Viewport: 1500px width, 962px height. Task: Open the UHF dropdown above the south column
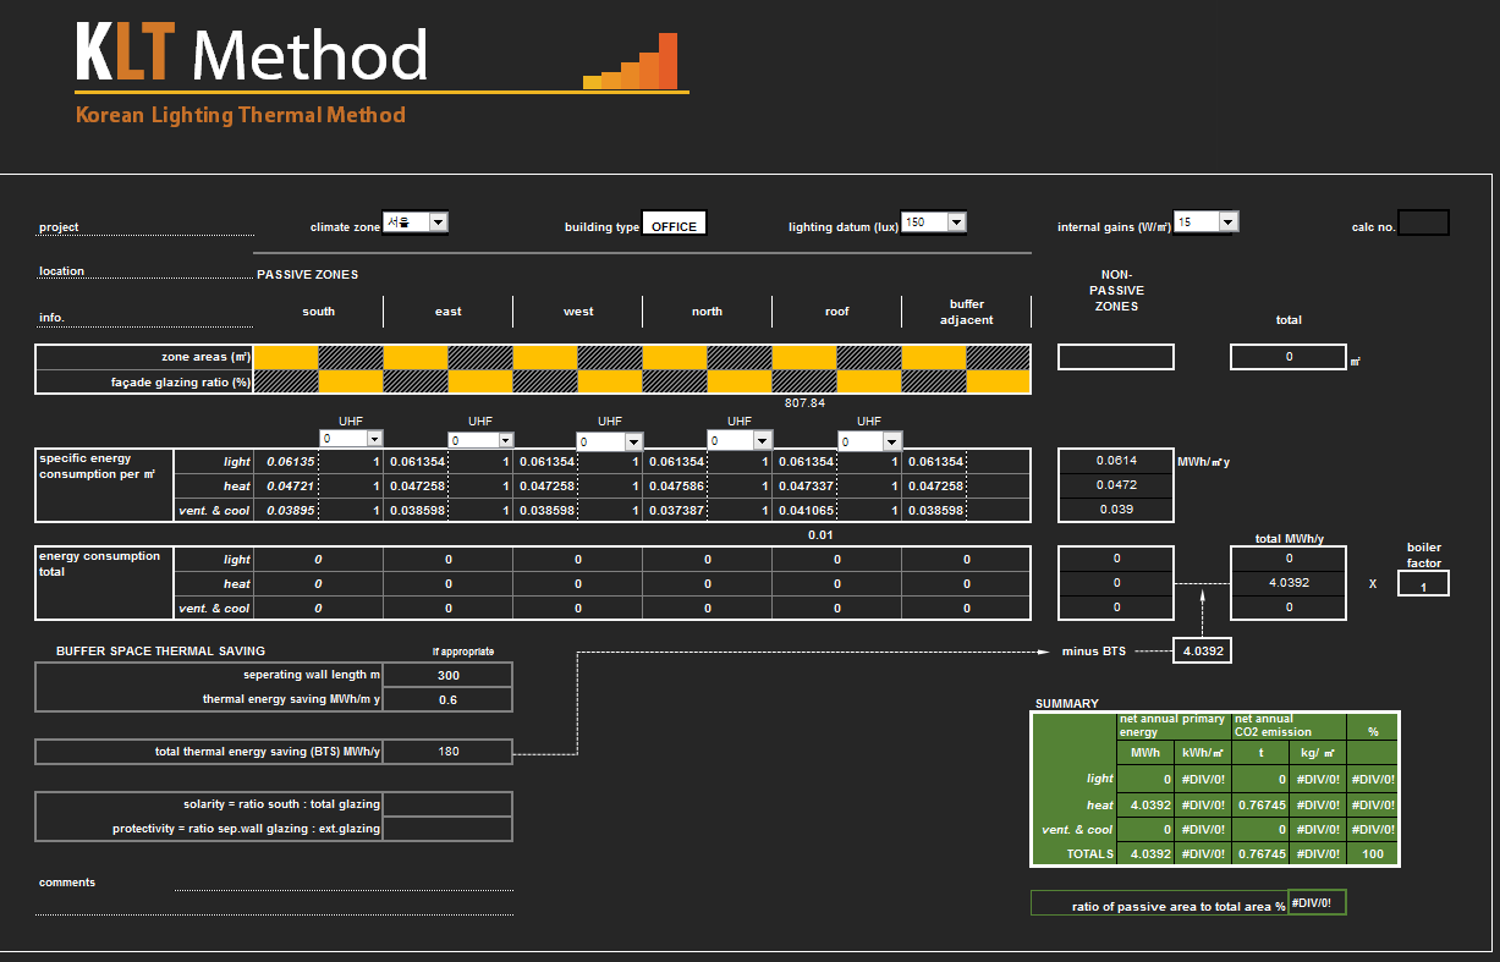coord(374,439)
